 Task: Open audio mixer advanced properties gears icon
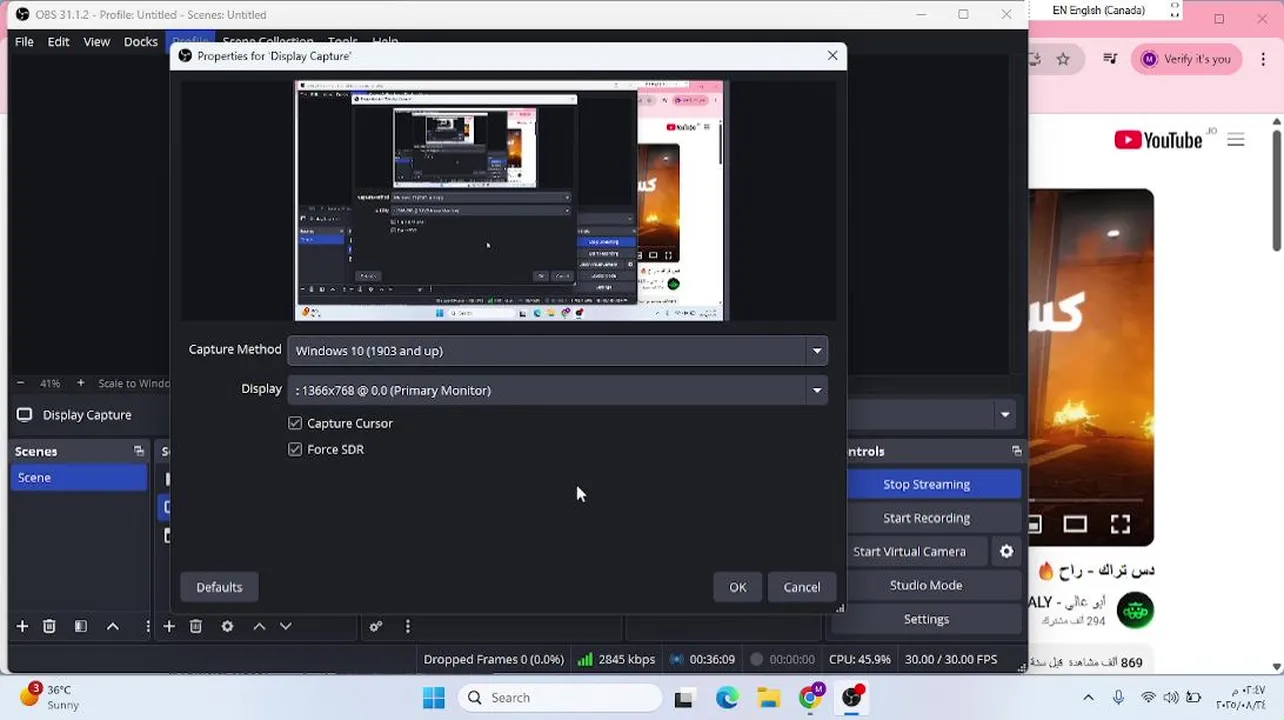point(376,626)
